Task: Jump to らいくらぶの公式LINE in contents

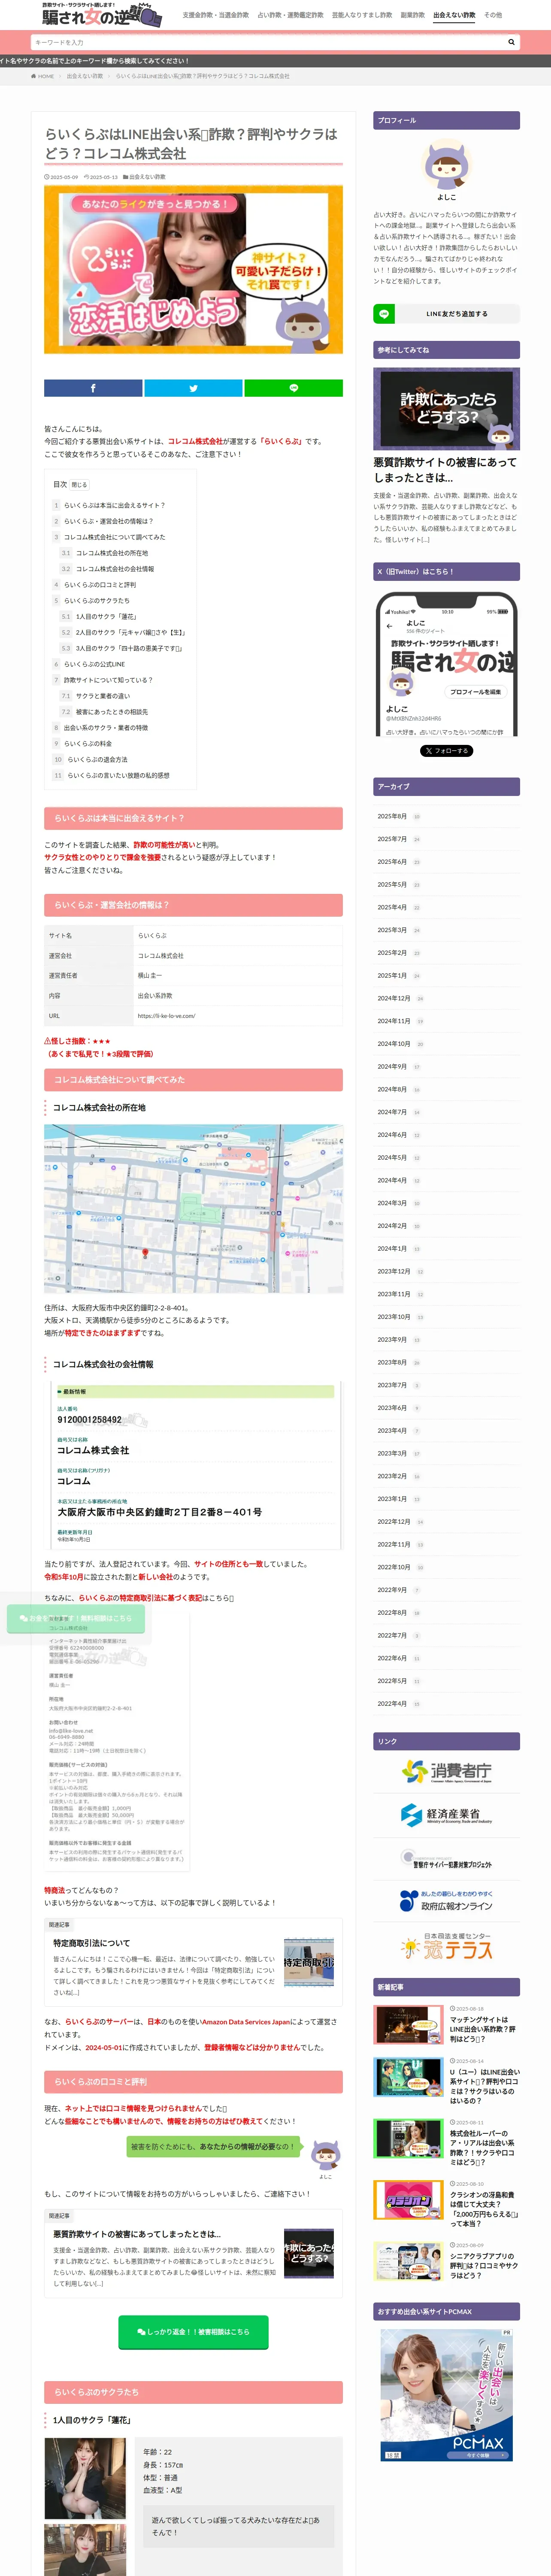Action: pos(95,664)
